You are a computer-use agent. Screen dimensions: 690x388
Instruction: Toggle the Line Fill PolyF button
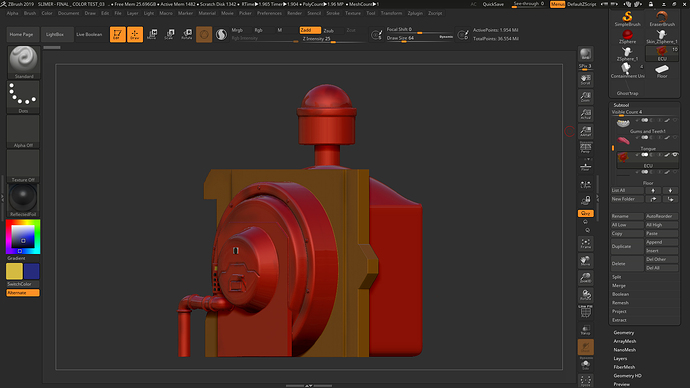[x=586, y=311]
